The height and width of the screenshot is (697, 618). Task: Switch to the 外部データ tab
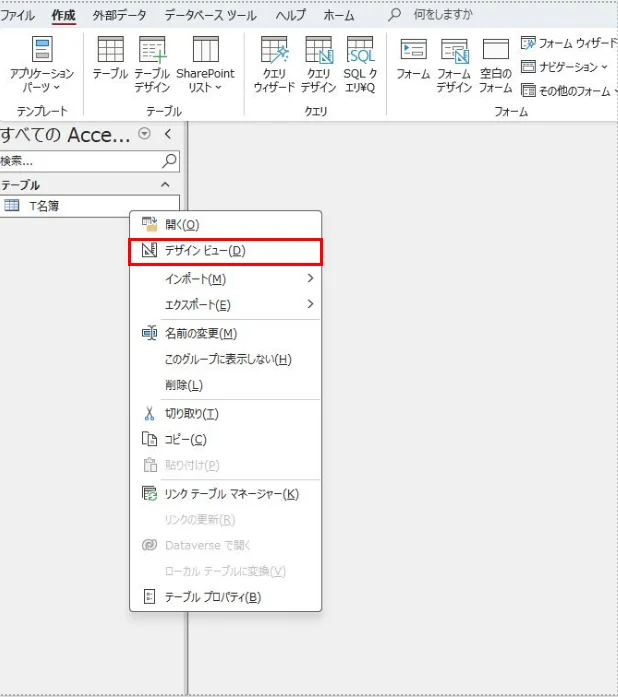click(119, 15)
